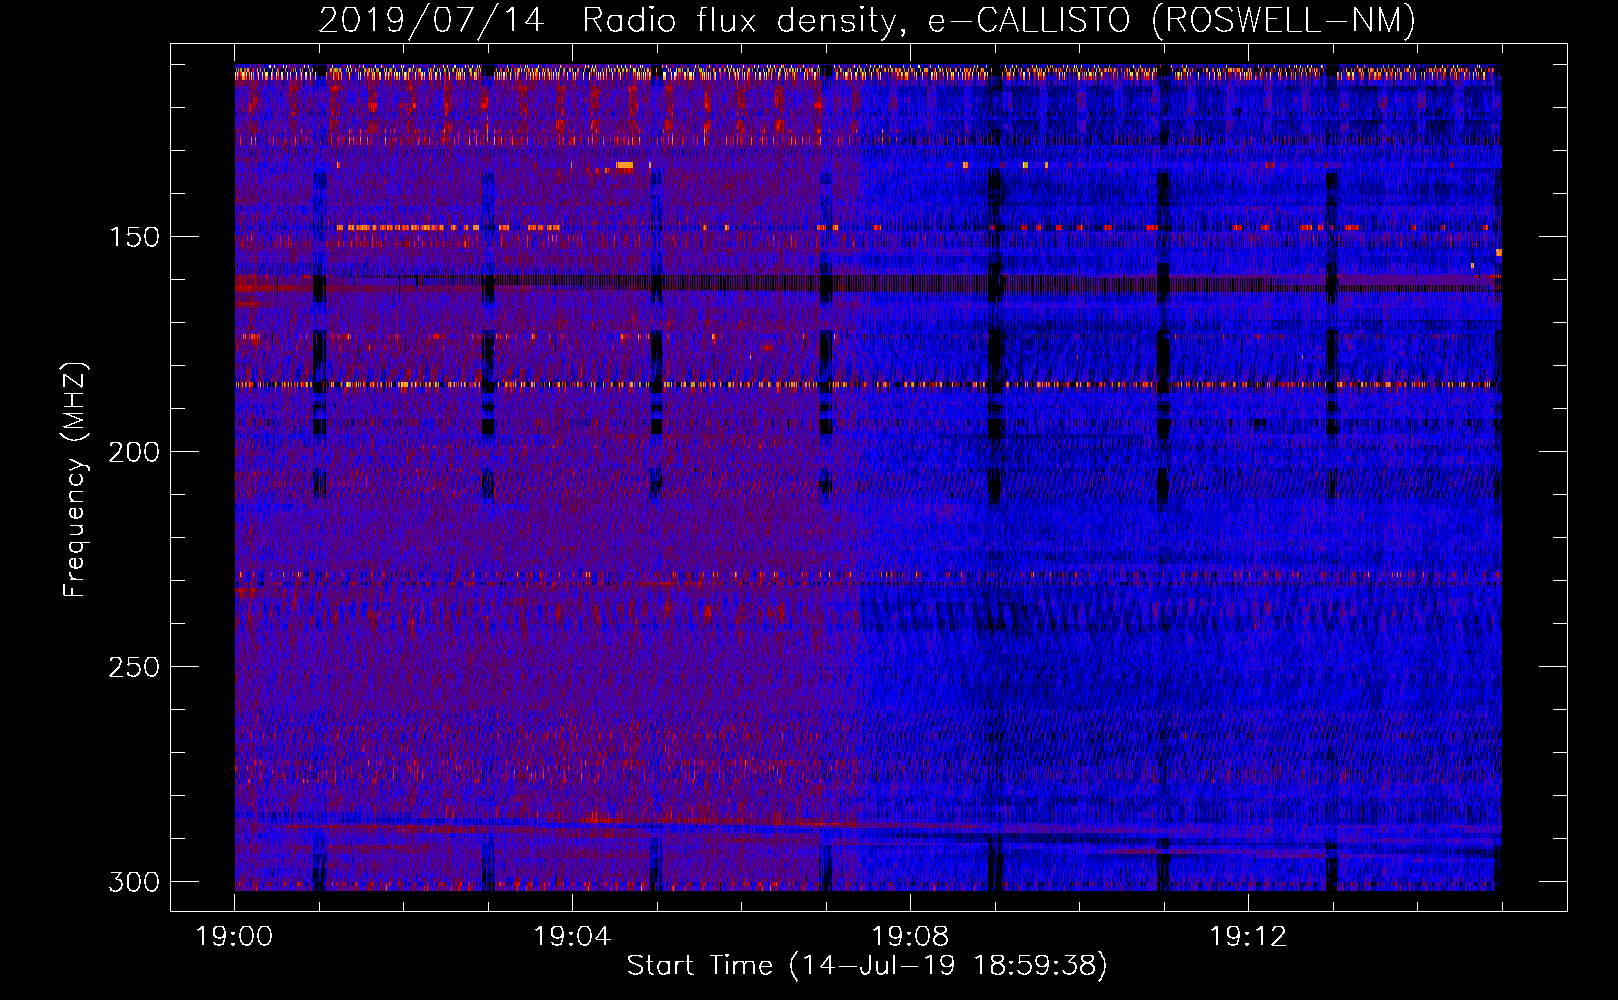Click the 'Frequency (MHZ)' axis label
The image size is (1618, 1000).
point(75,480)
